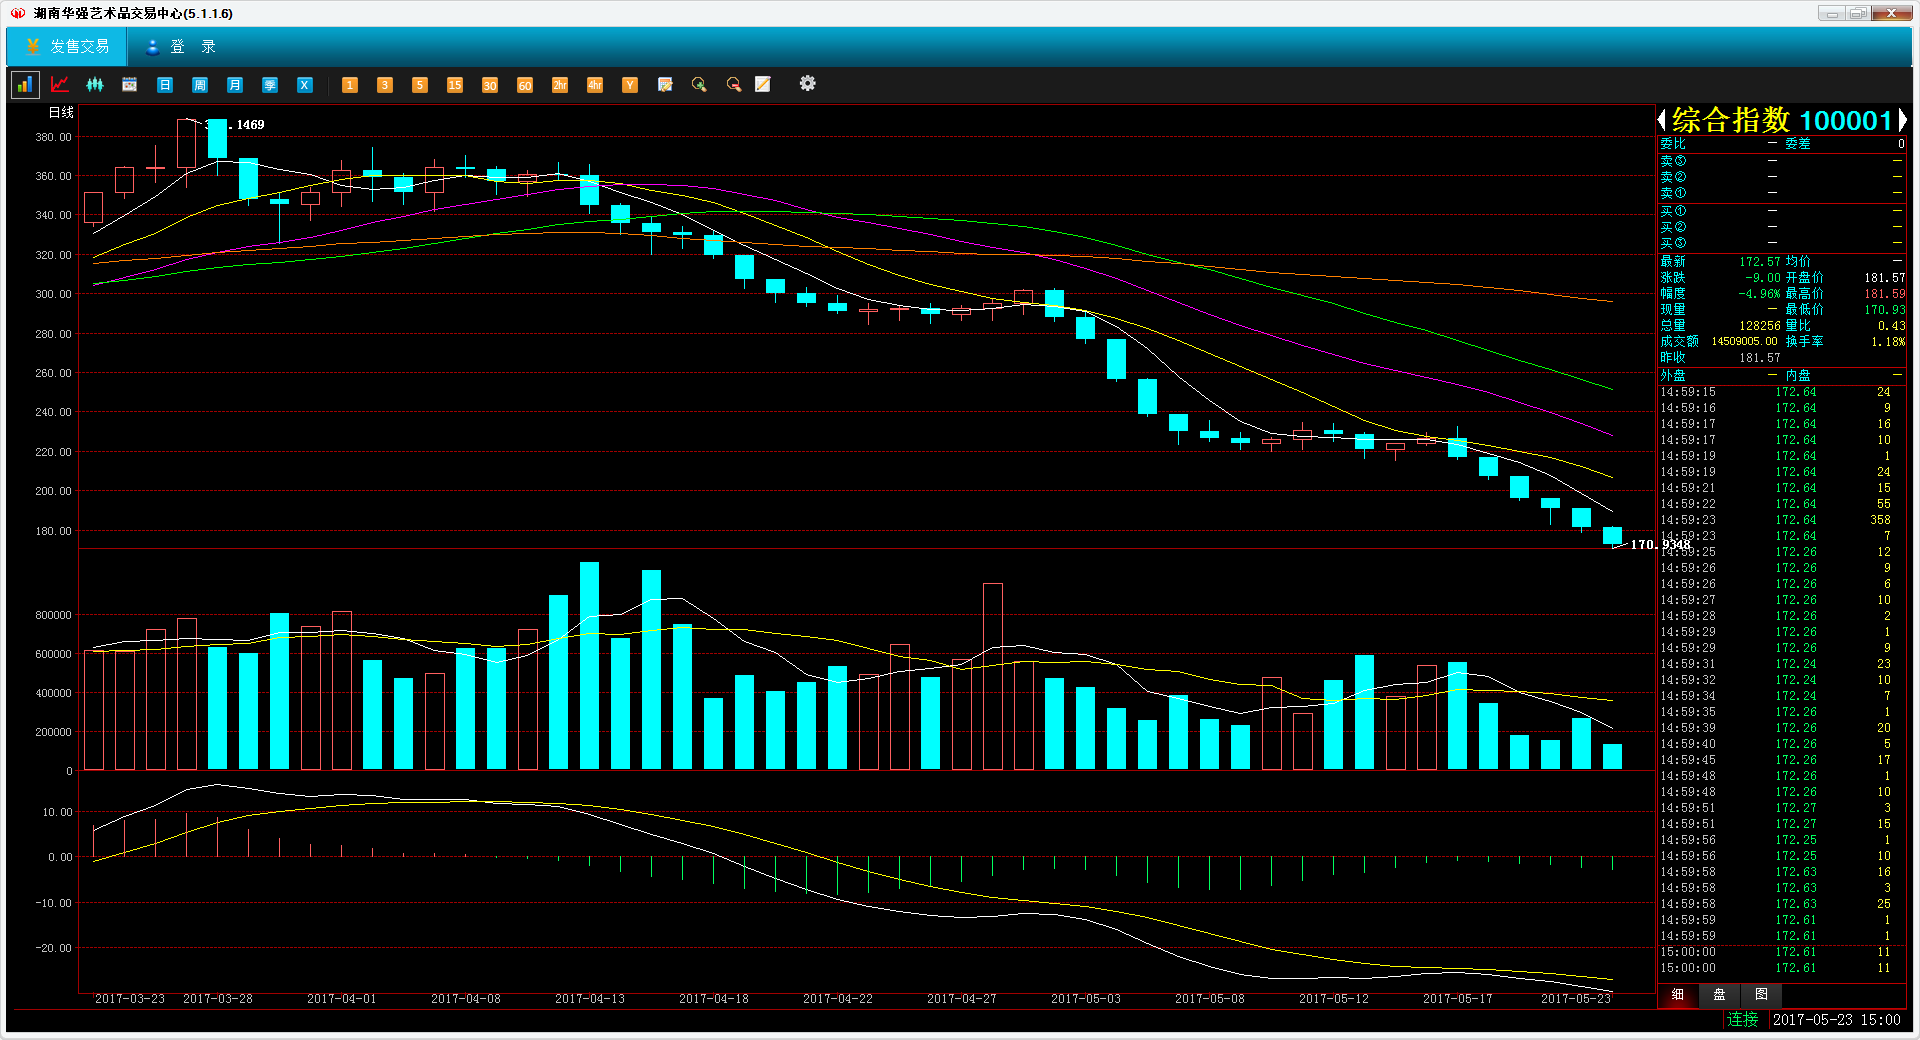Select the 5-minute chart icon
The image size is (1920, 1040).
tap(420, 85)
